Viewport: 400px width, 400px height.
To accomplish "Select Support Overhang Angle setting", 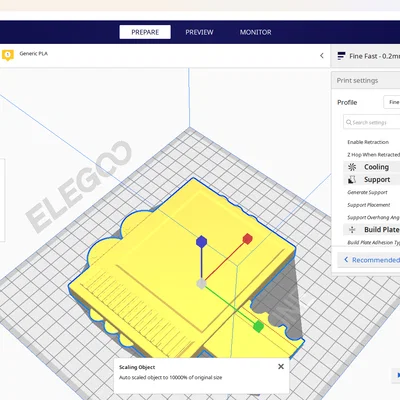I will point(373,217).
